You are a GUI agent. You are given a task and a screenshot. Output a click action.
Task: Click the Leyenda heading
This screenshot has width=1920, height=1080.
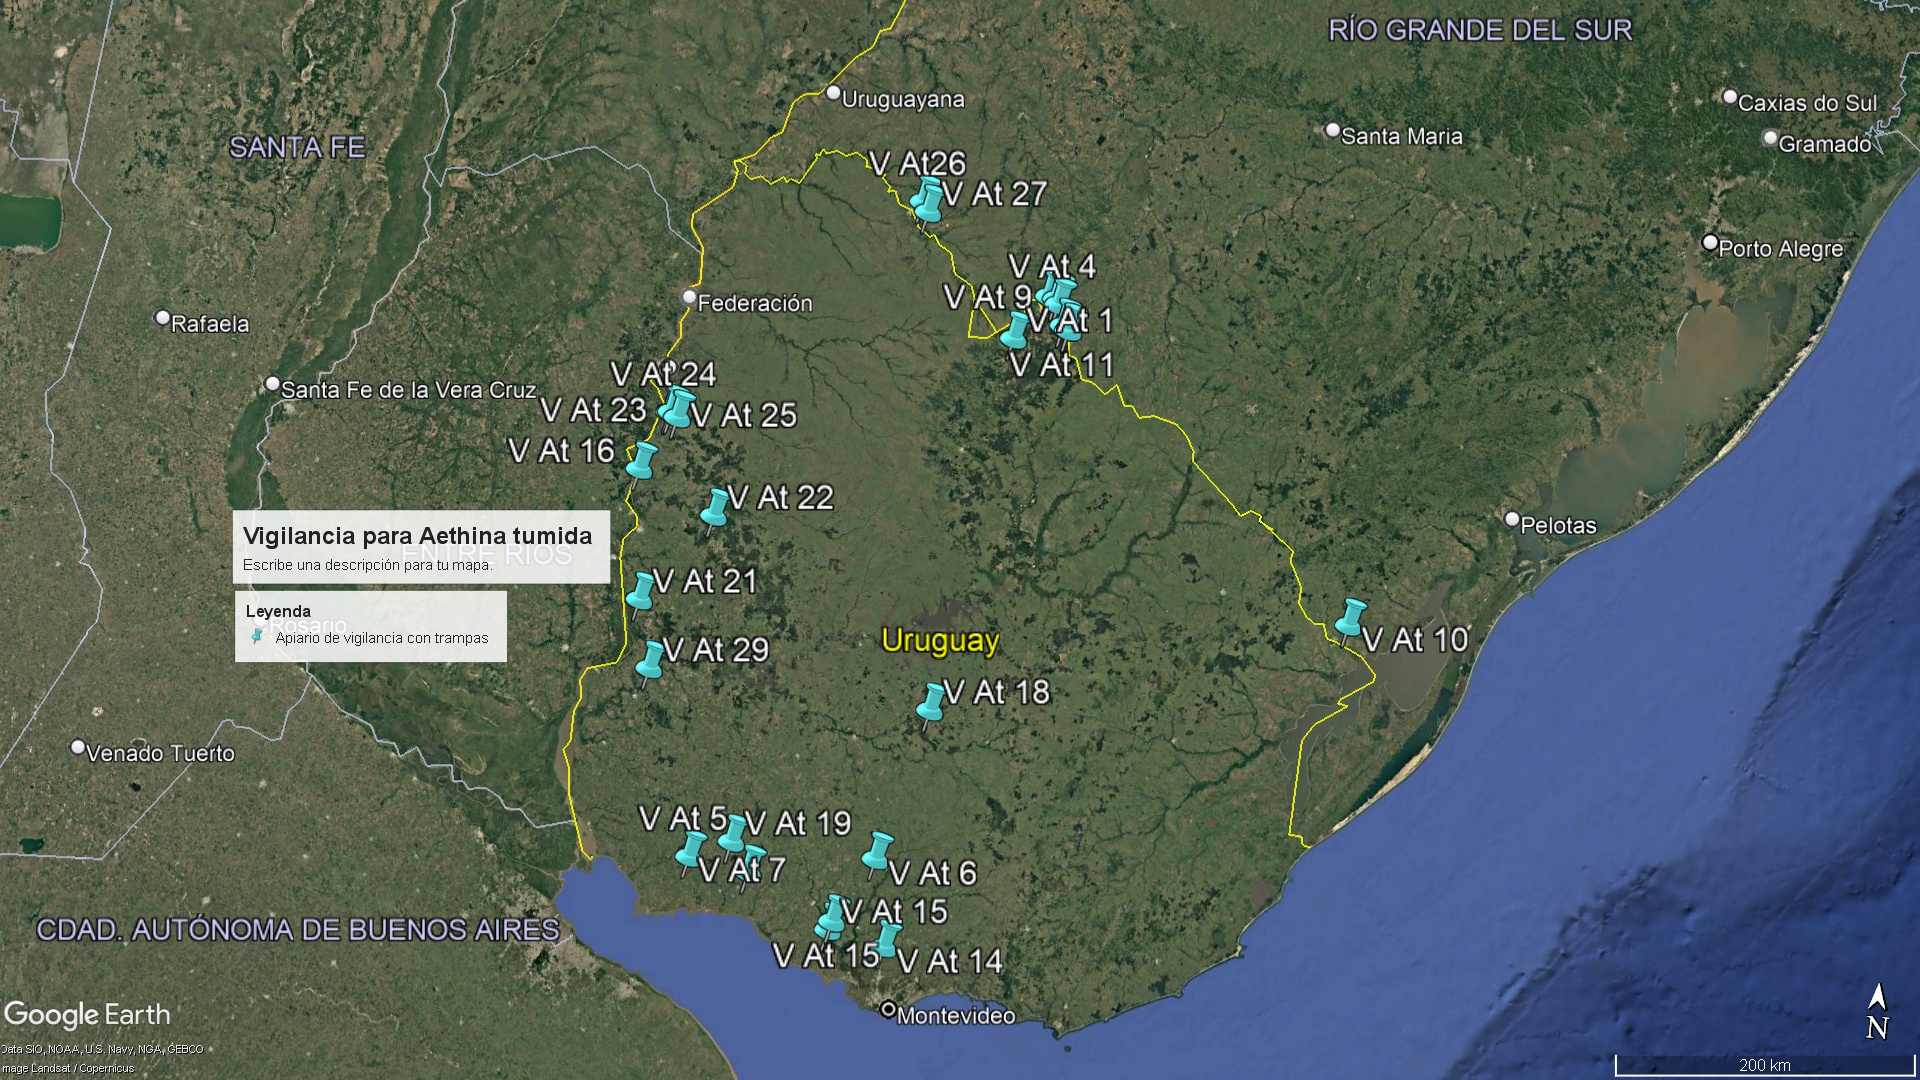click(x=278, y=611)
